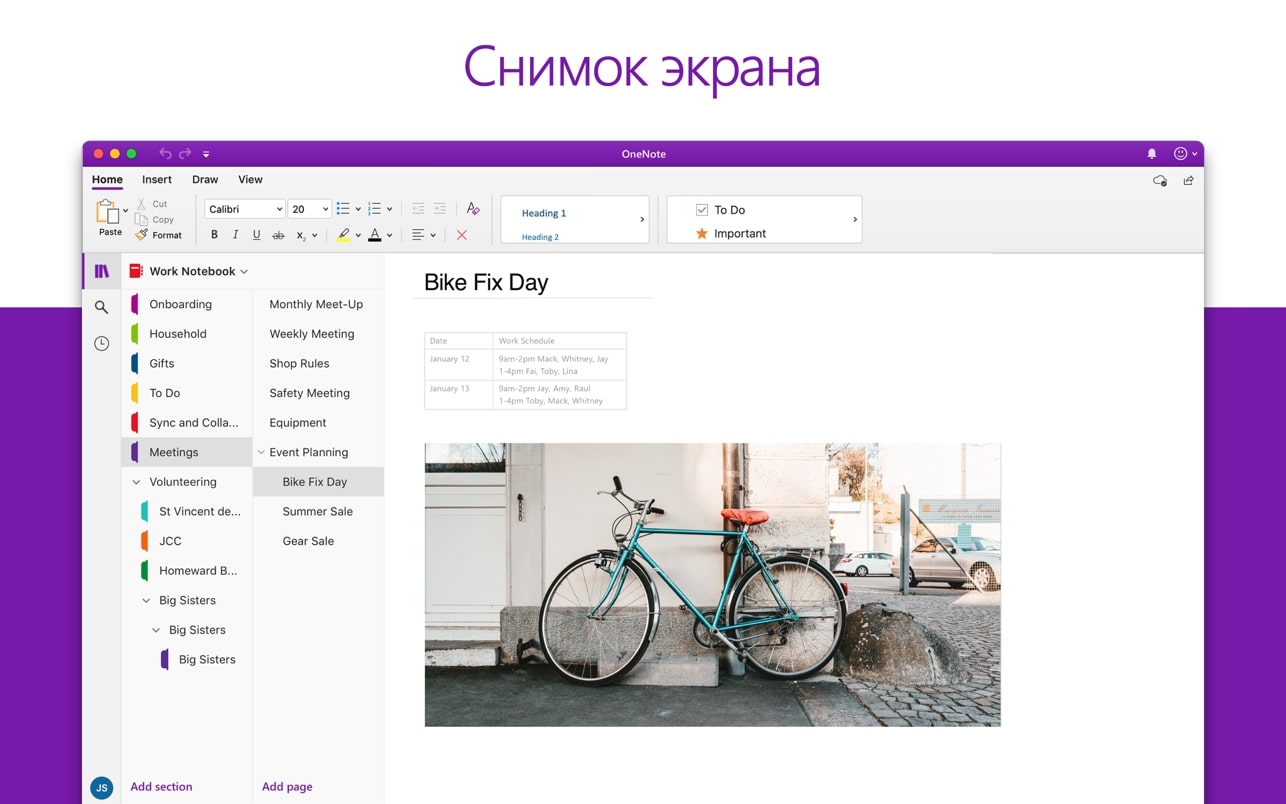Apply text highlight color
The width and height of the screenshot is (1286, 804).
pos(344,234)
